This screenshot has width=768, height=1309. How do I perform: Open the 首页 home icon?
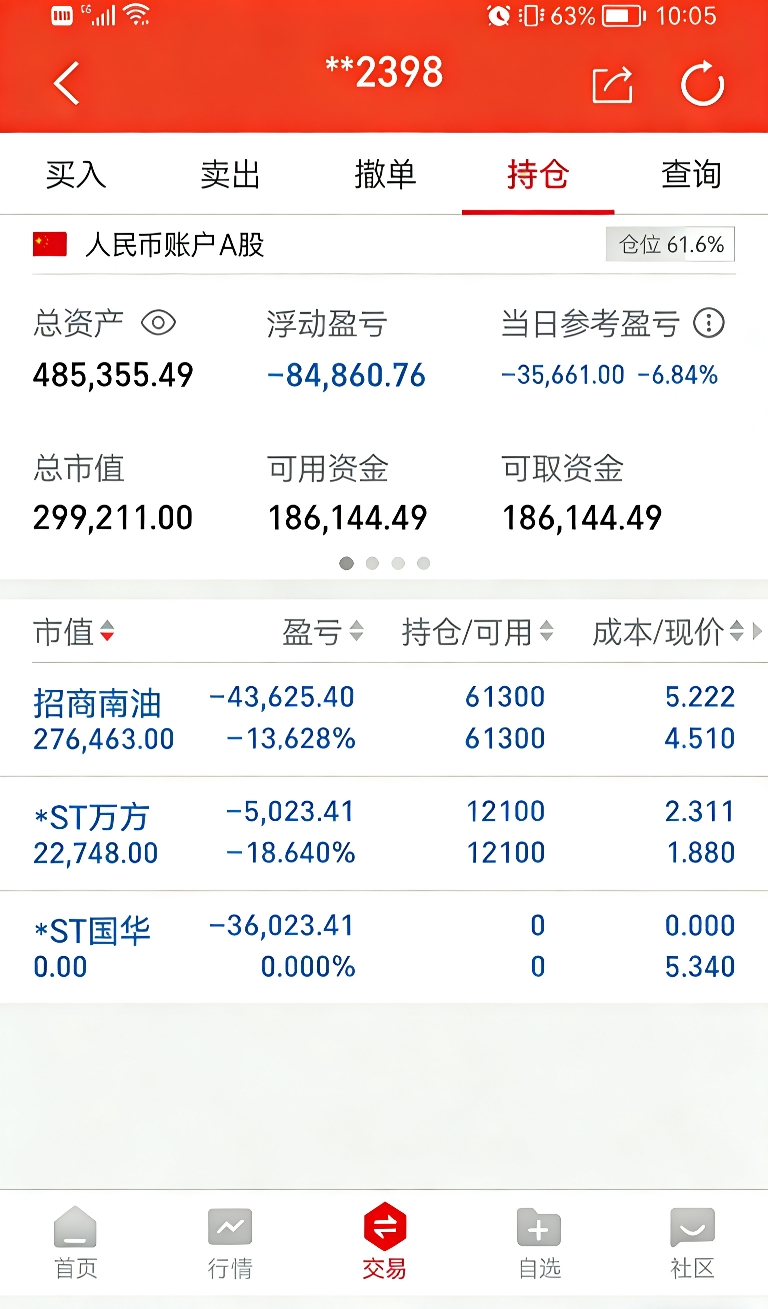[x=75, y=1227]
